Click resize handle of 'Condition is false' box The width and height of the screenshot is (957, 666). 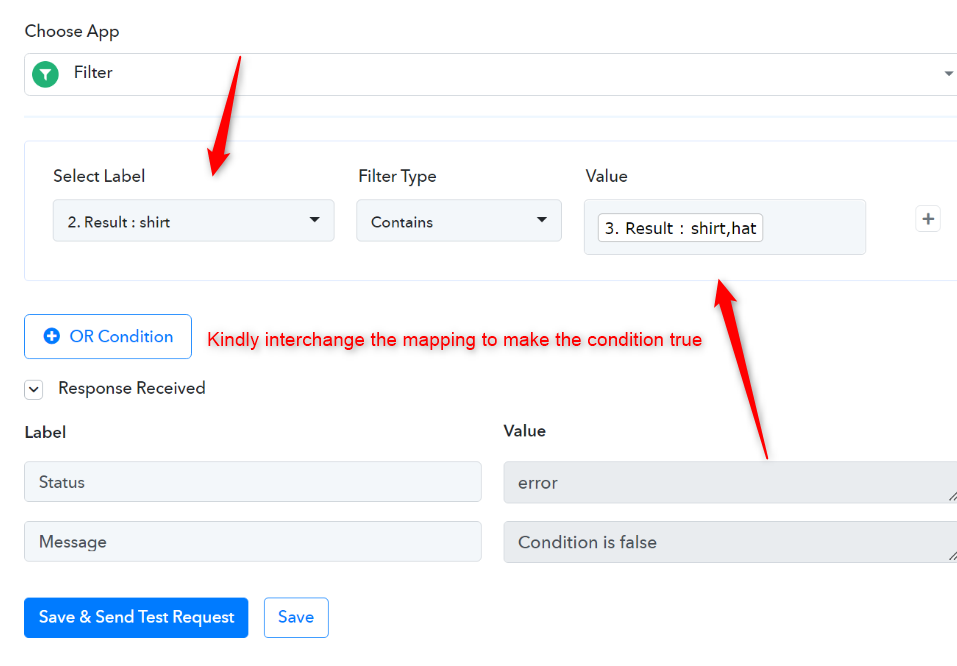tap(952, 556)
